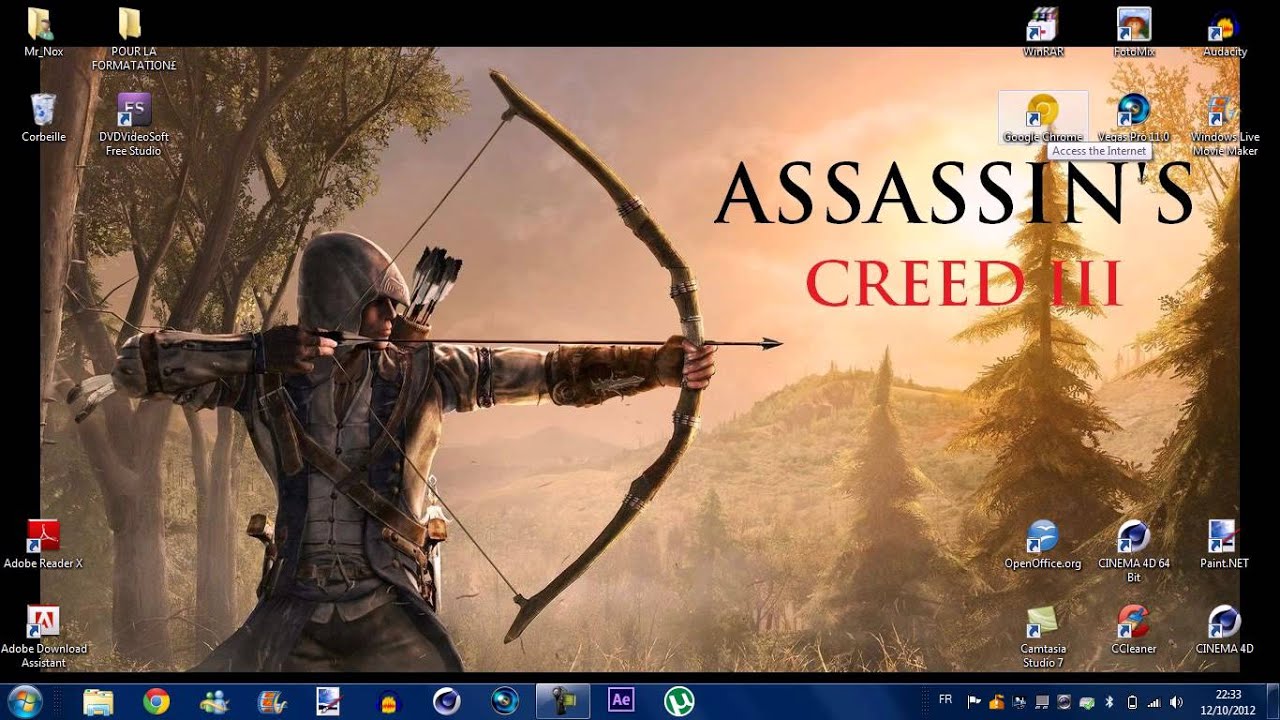Image resolution: width=1280 pixels, height=720 pixels.
Task: Select the WinRAR desktop shortcut
Action: (x=1043, y=32)
